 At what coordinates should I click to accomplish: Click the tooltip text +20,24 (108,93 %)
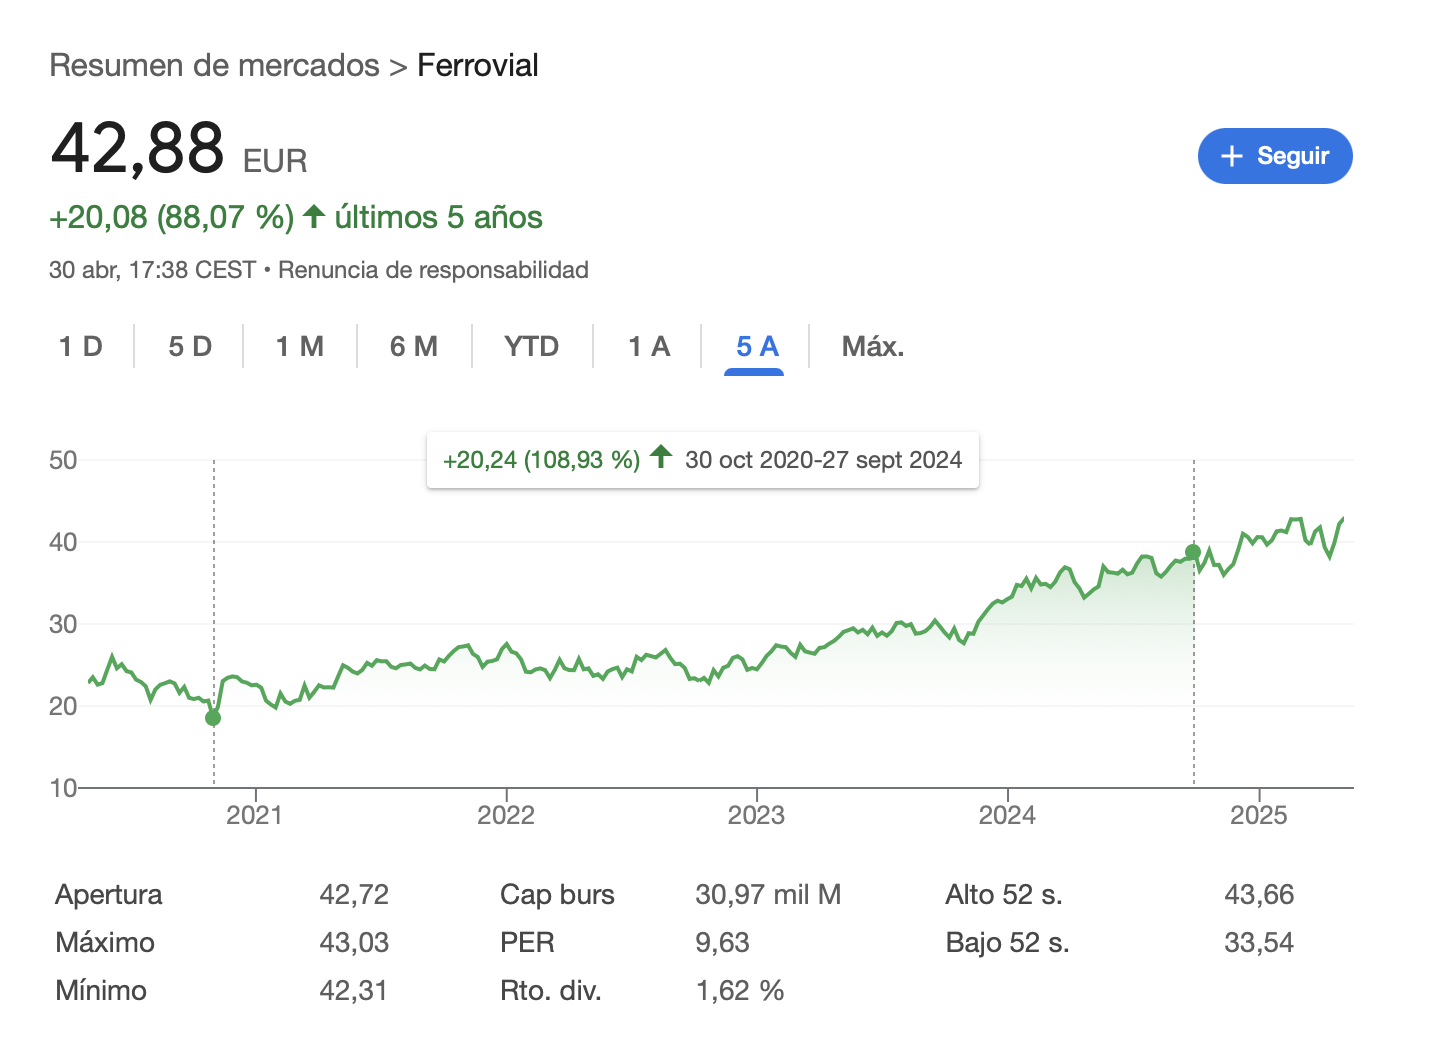pyautogui.click(x=541, y=460)
